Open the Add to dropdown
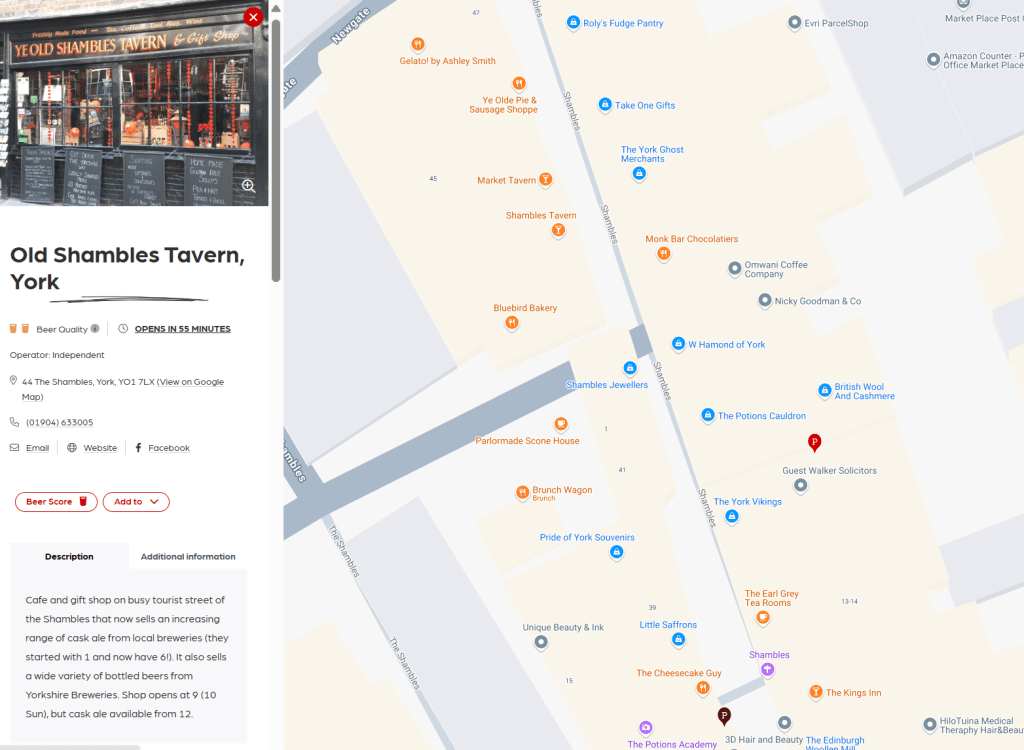1024x750 pixels. pyautogui.click(x=136, y=502)
